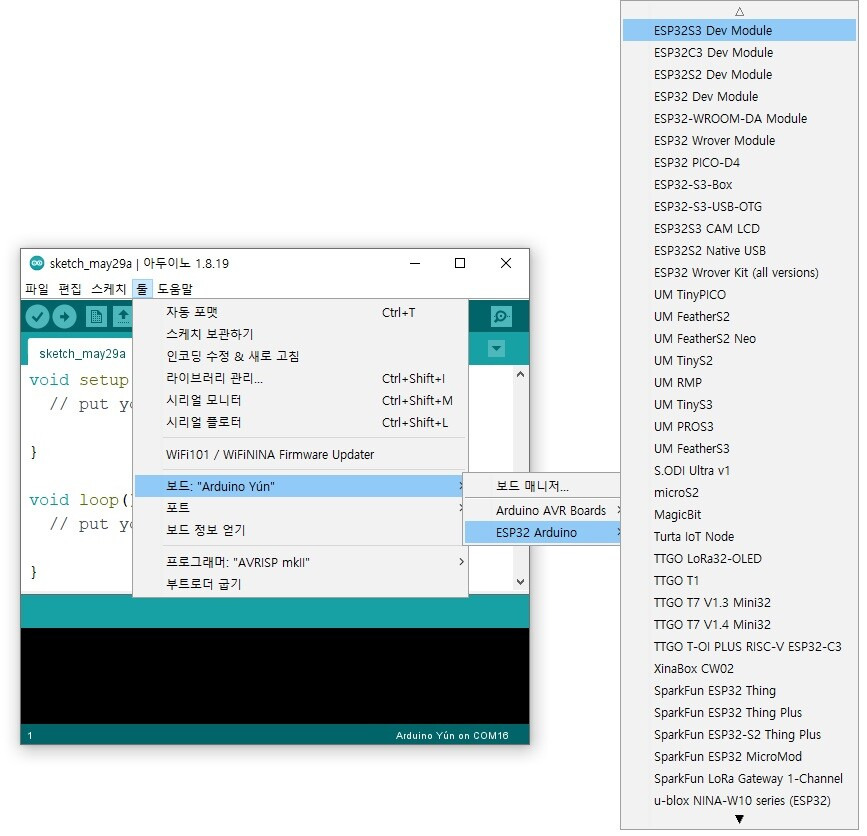
Task: Expand the 포트 submenu
Action: [x=299, y=508]
